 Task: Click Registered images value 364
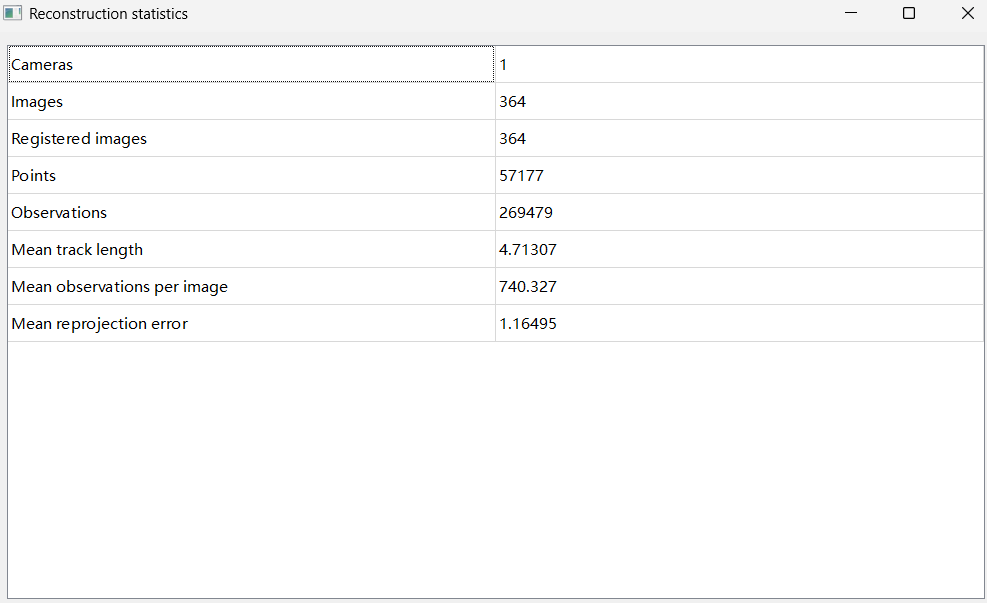(513, 139)
